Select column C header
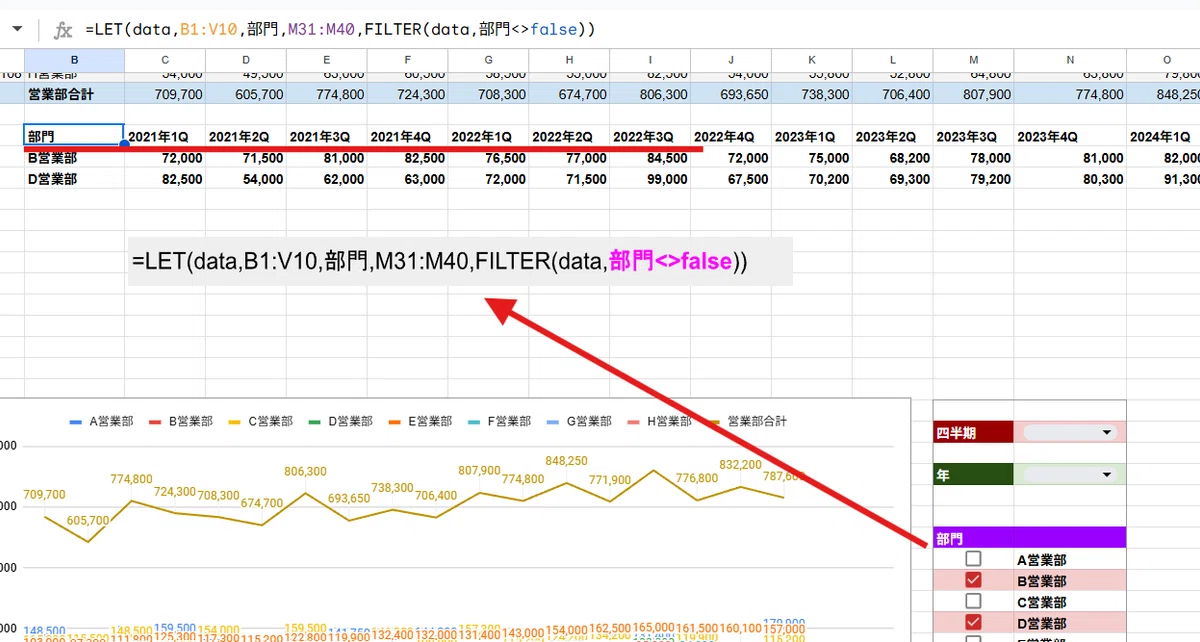 (x=165, y=60)
